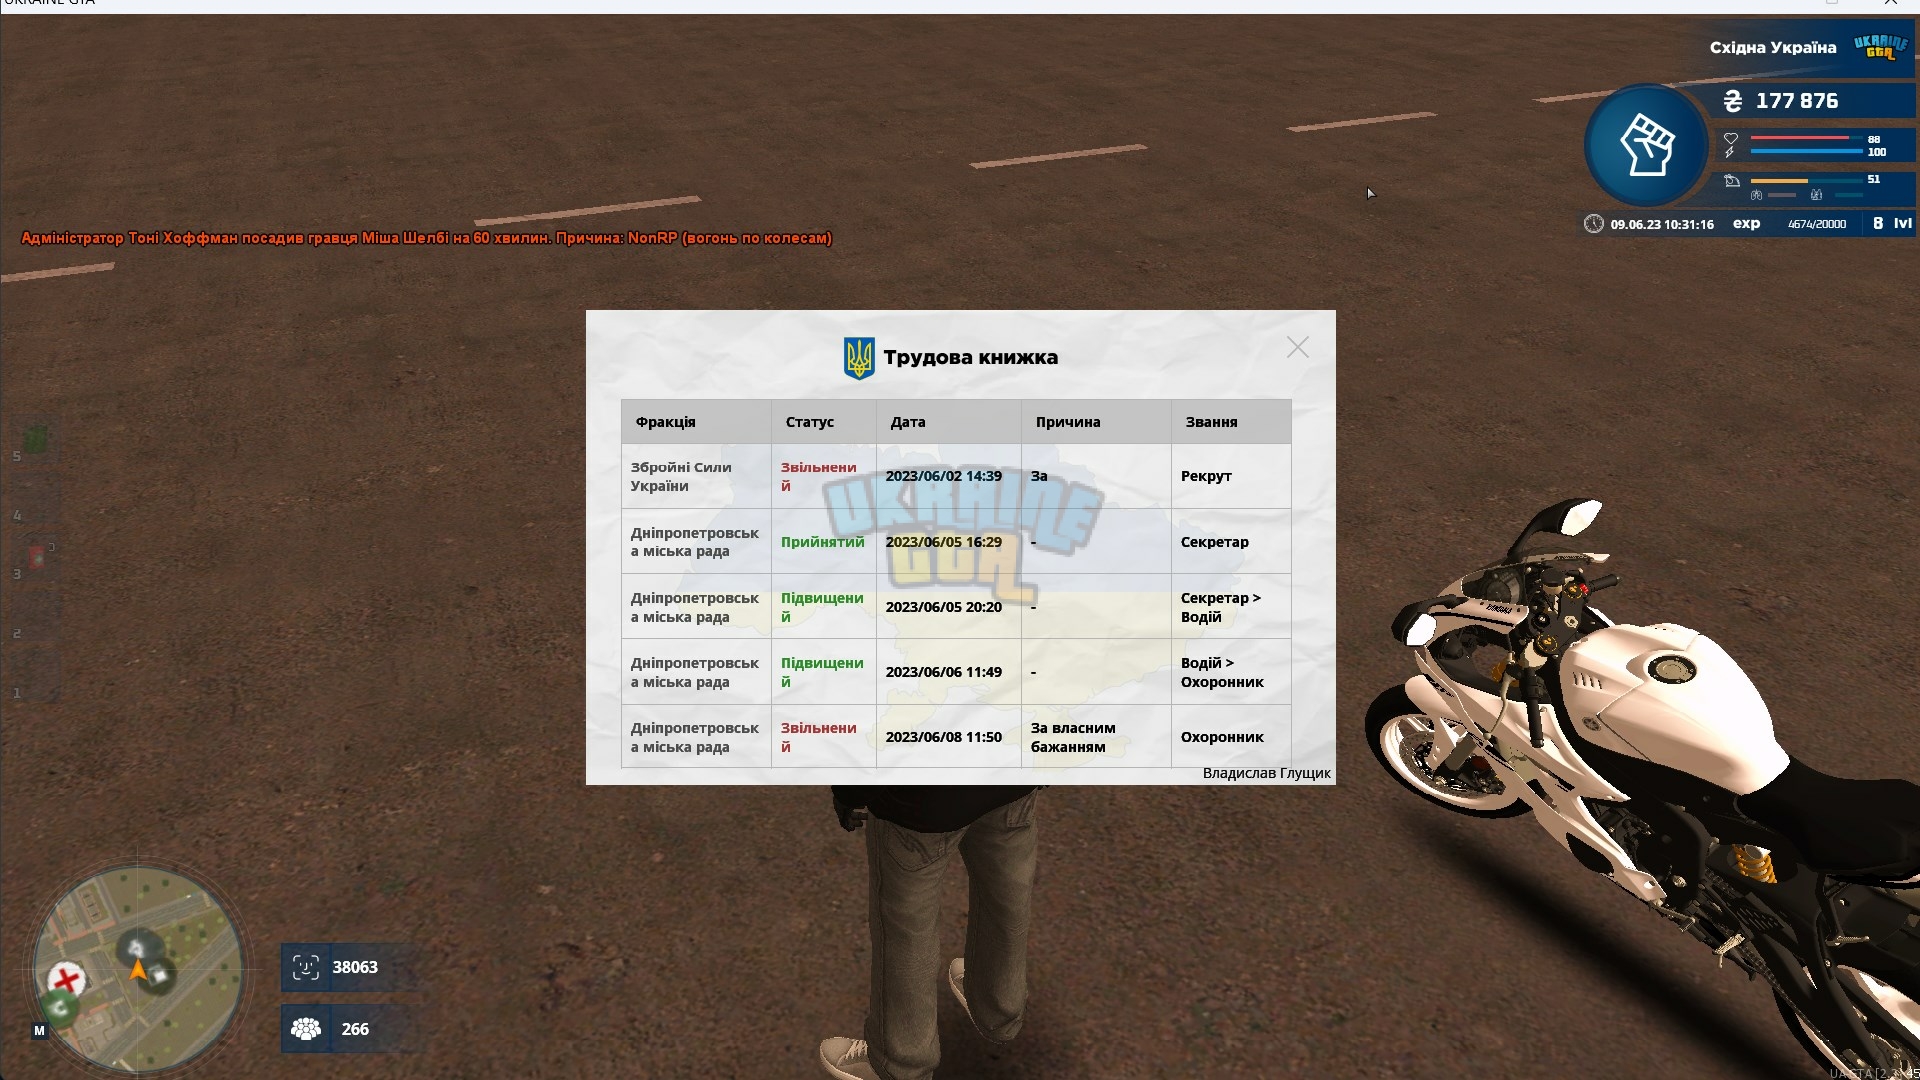The width and height of the screenshot is (1920, 1080).
Task: Click the Дата column header
Action: pos(949,422)
